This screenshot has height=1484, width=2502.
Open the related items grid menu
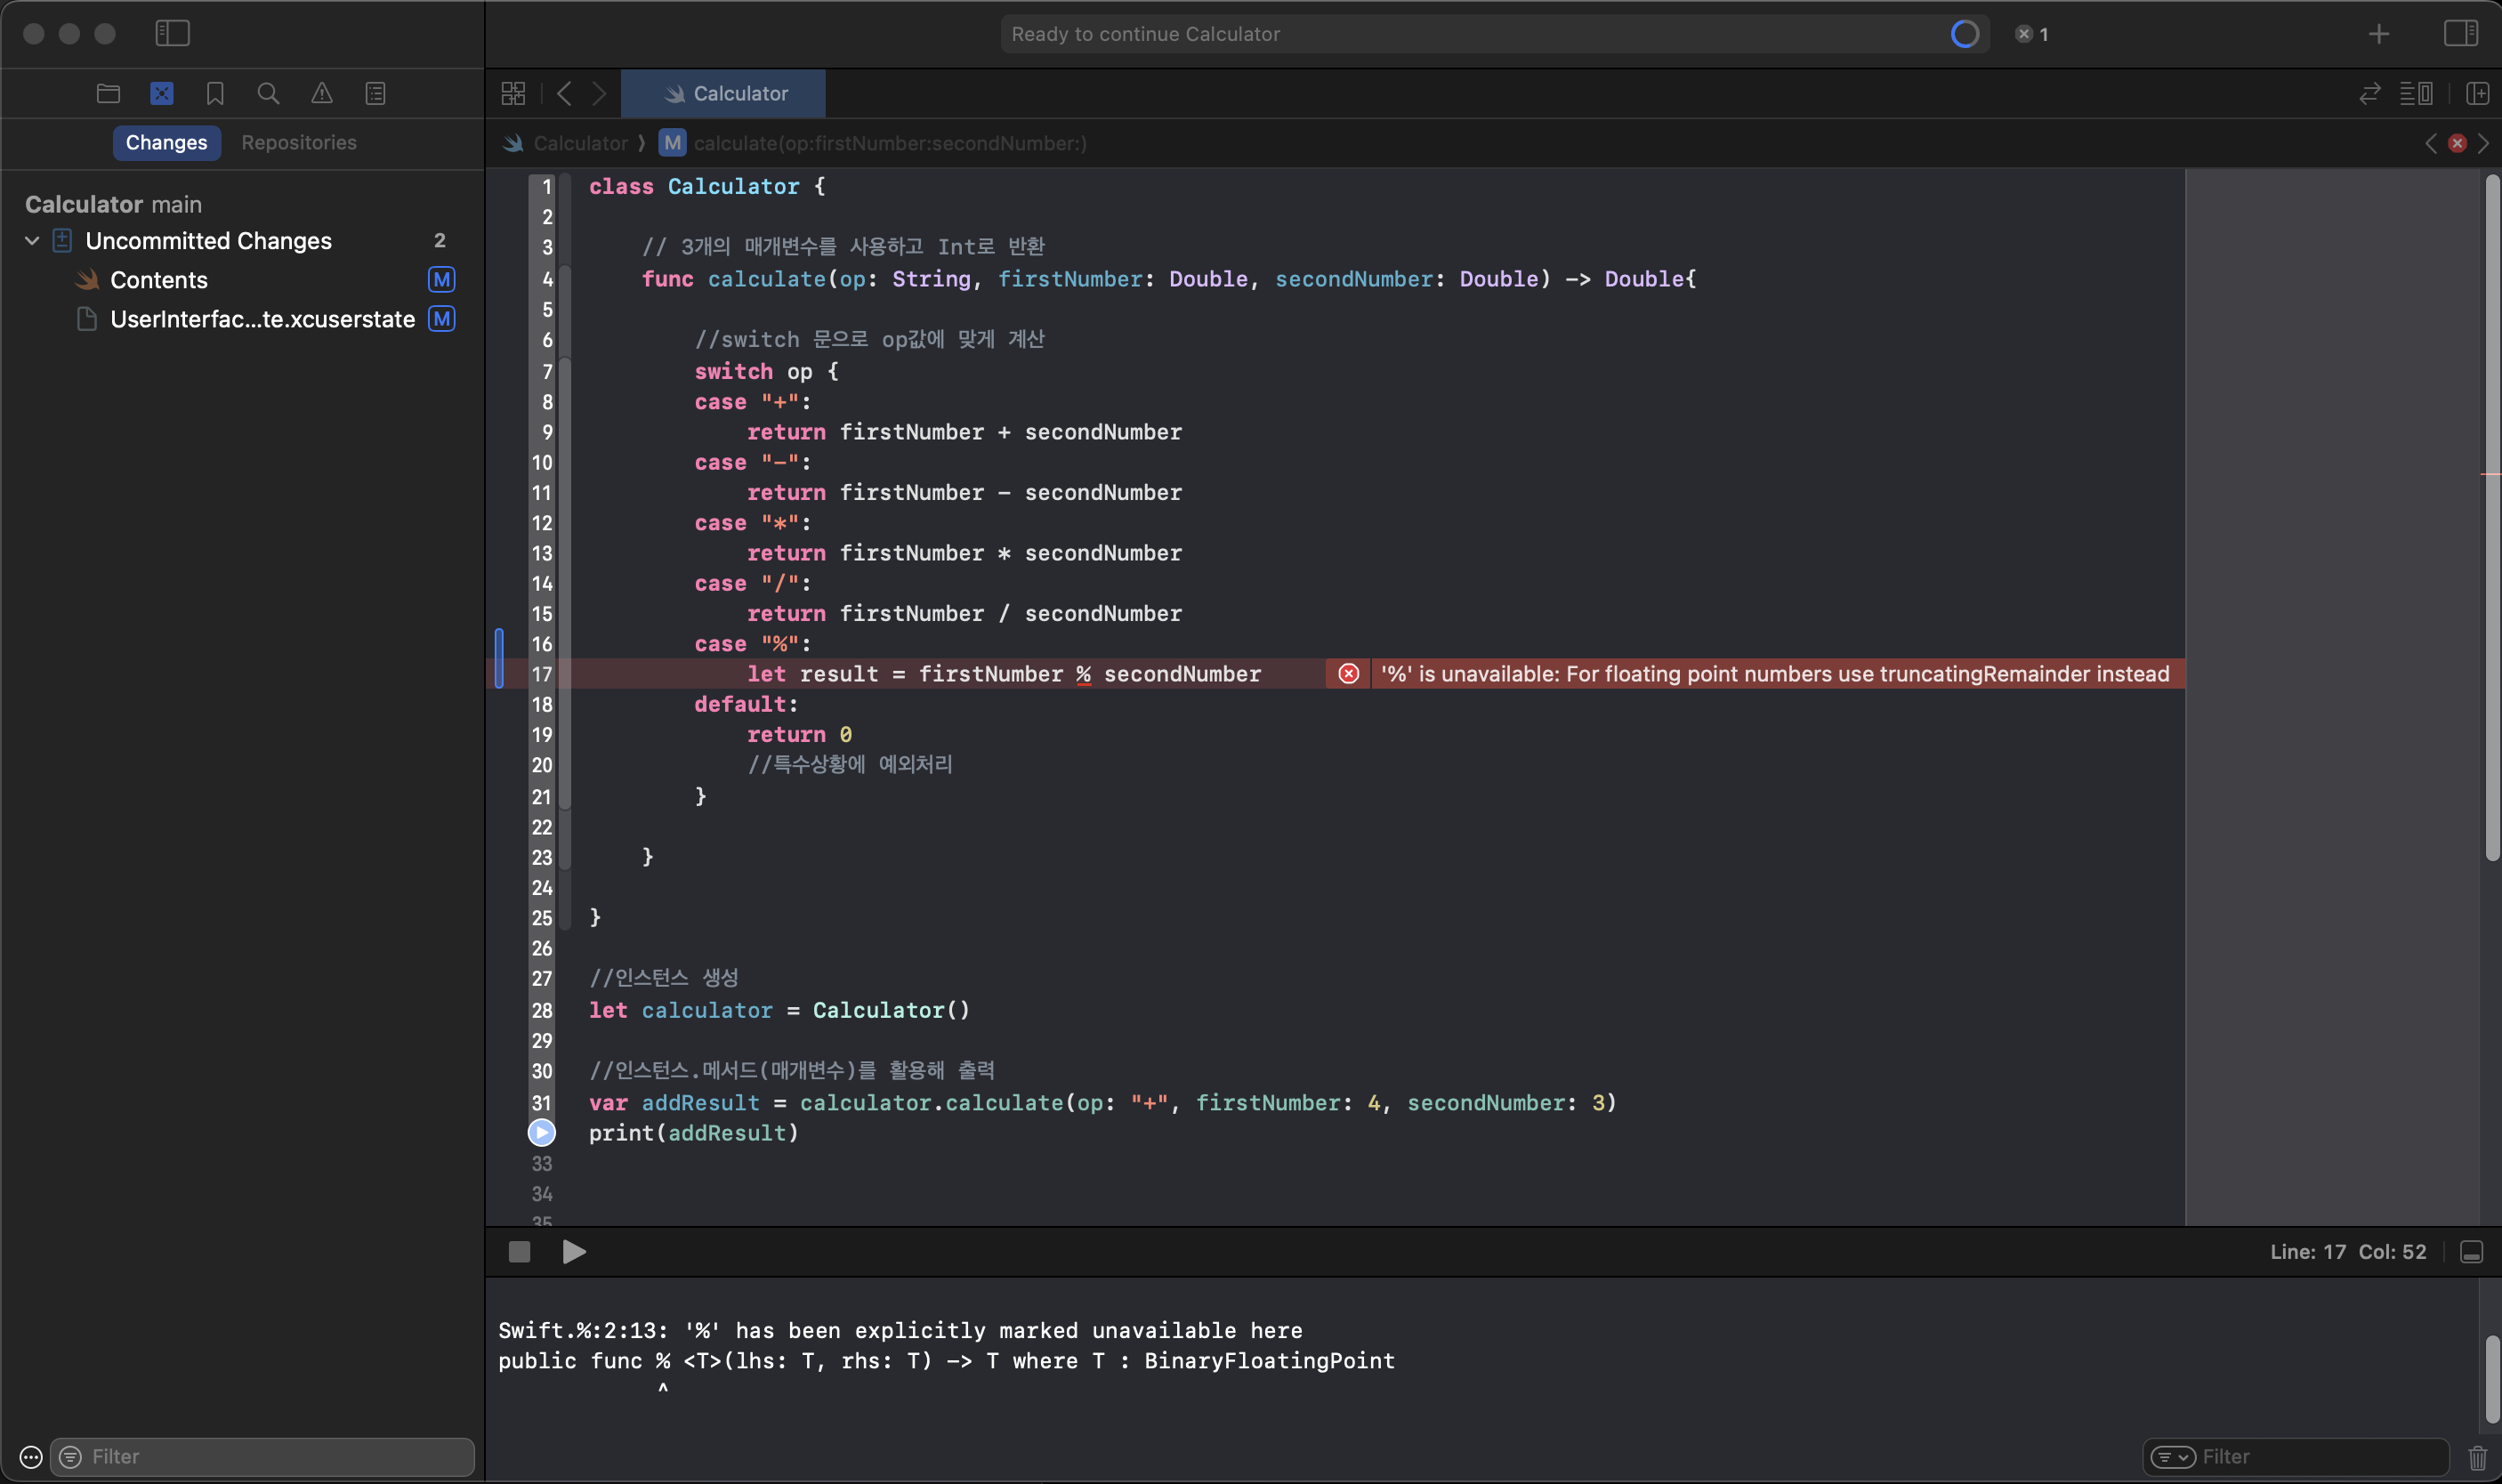pyautogui.click(x=513, y=93)
